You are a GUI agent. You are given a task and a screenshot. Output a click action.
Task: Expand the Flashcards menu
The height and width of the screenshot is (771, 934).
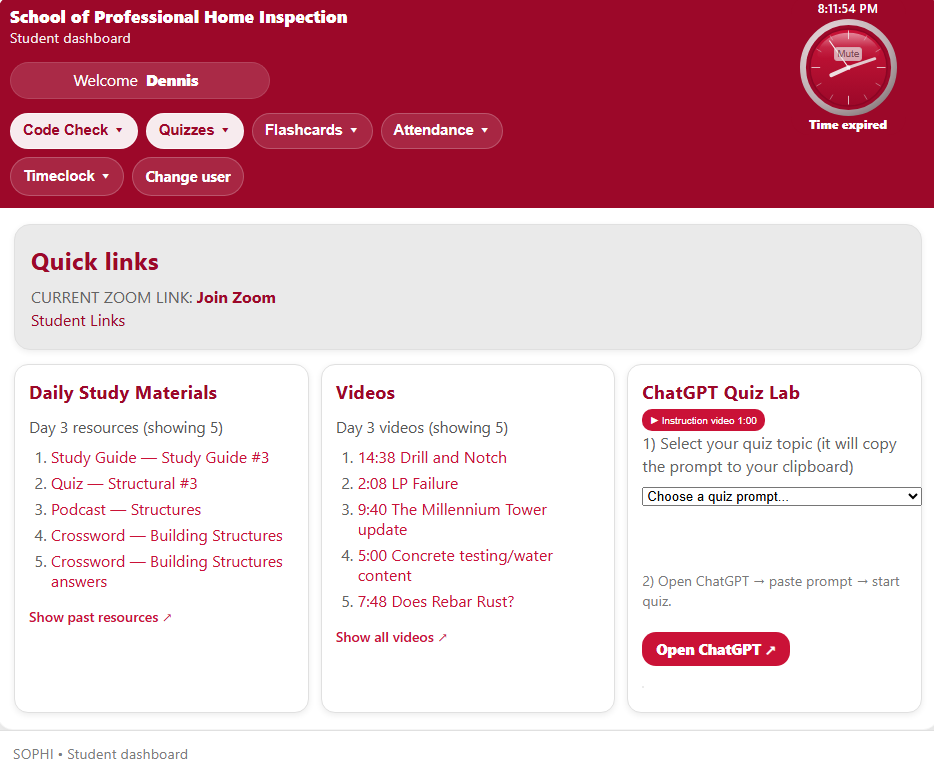311,131
